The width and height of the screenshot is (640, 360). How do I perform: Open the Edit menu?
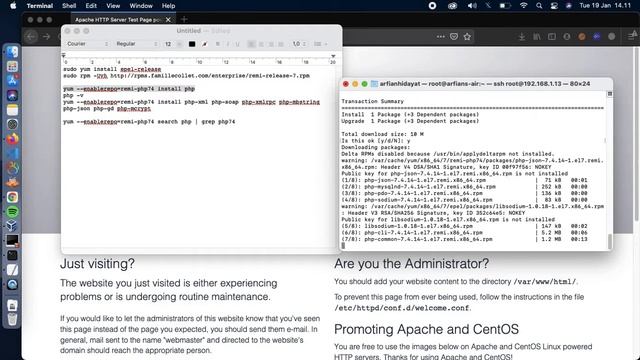point(91,6)
